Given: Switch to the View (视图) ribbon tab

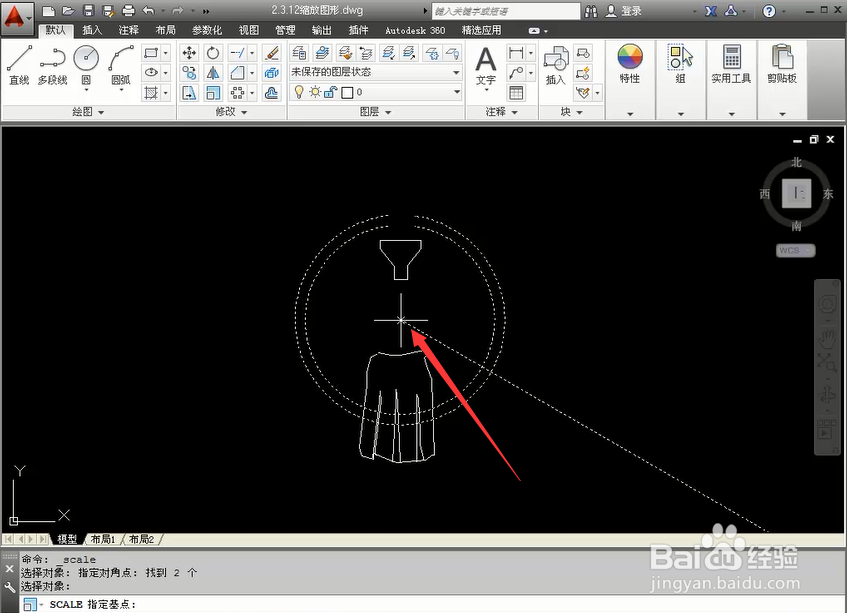Looking at the screenshot, I should [x=249, y=30].
